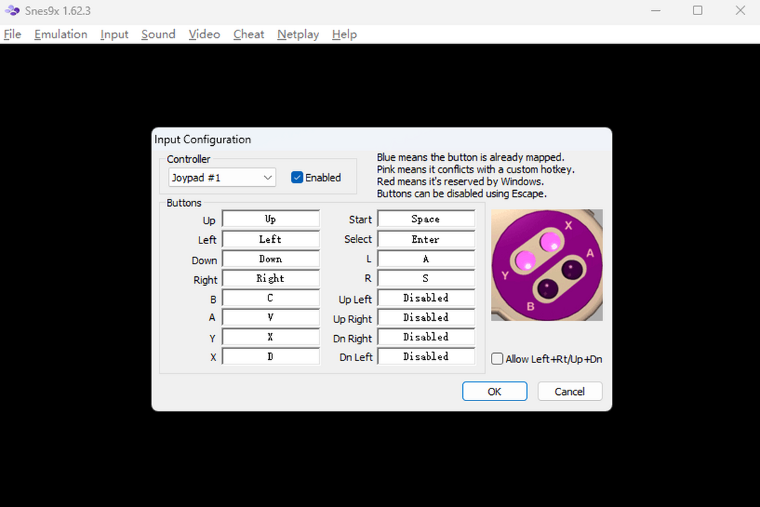Screen dimensions: 760x507
Task: Click the pink X button on controller image
Action: 550,241
